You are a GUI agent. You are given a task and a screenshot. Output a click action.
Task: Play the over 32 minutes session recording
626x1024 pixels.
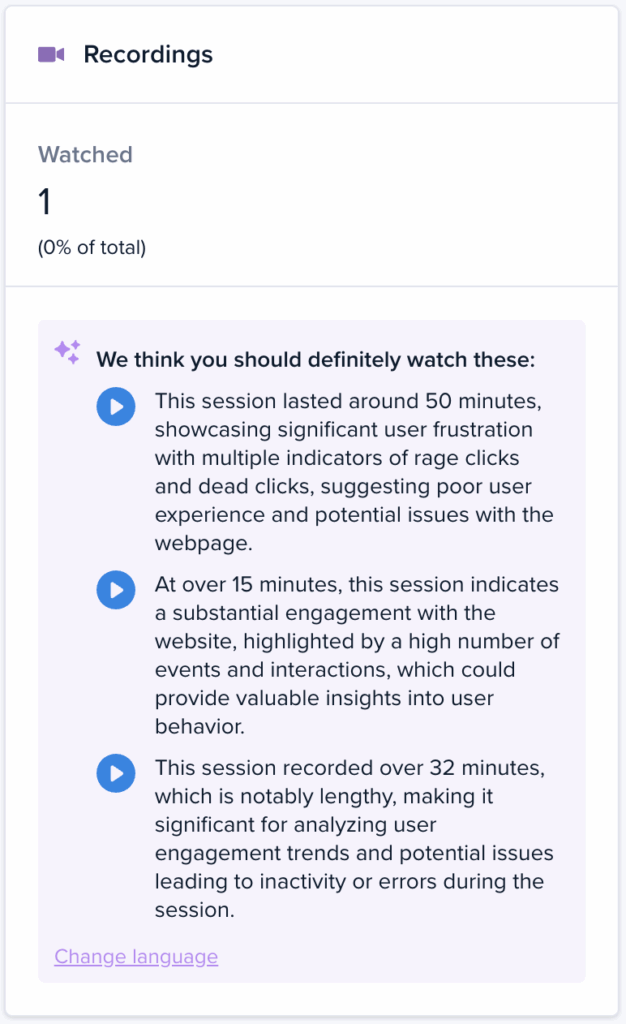pos(116,773)
